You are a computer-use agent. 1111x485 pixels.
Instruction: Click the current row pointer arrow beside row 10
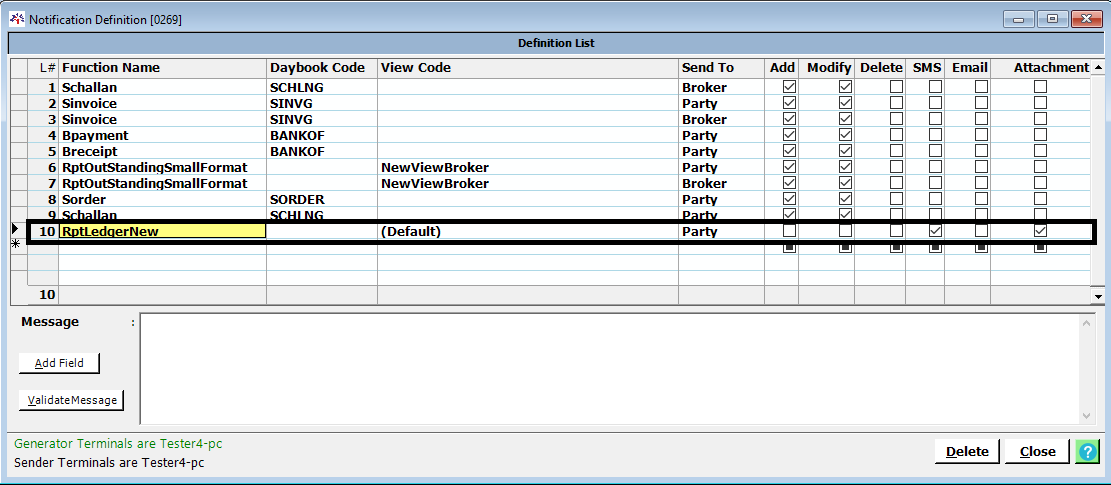(14, 230)
